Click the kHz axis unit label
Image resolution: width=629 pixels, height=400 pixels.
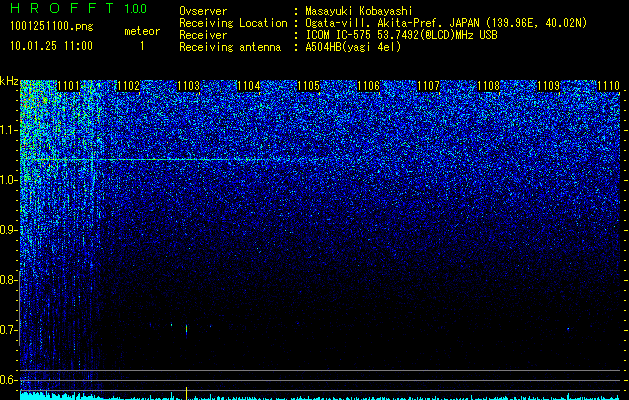click(x=9, y=81)
